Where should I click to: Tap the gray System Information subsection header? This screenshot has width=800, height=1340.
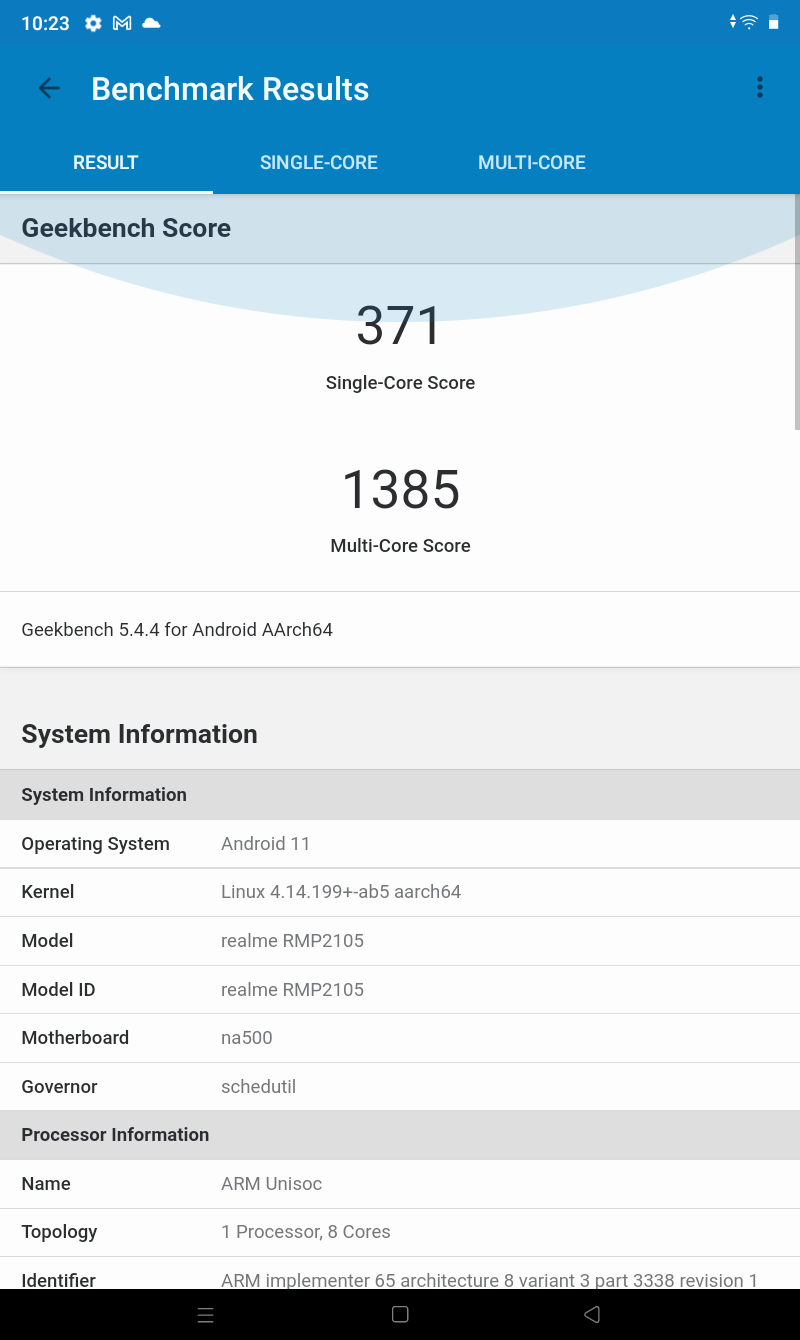[400, 795]
